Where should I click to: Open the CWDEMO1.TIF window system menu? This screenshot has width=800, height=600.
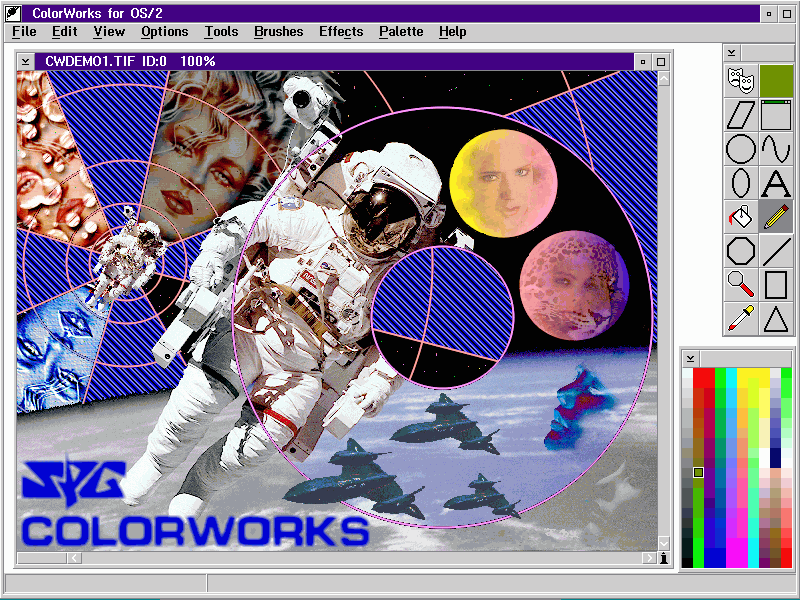(24, 61)
